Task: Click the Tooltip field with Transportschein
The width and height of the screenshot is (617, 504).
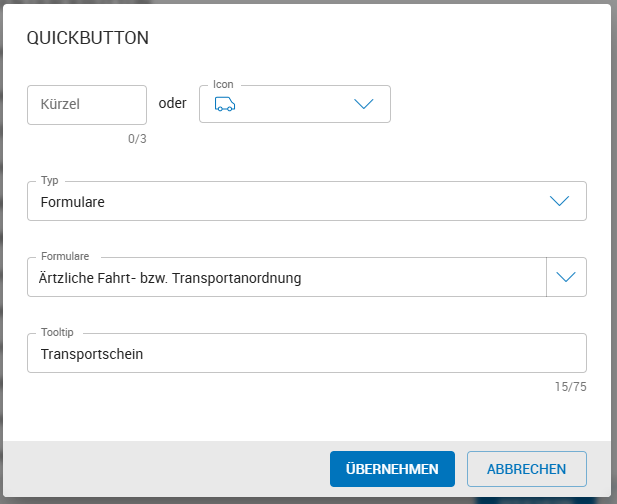Action: point(307,353)
